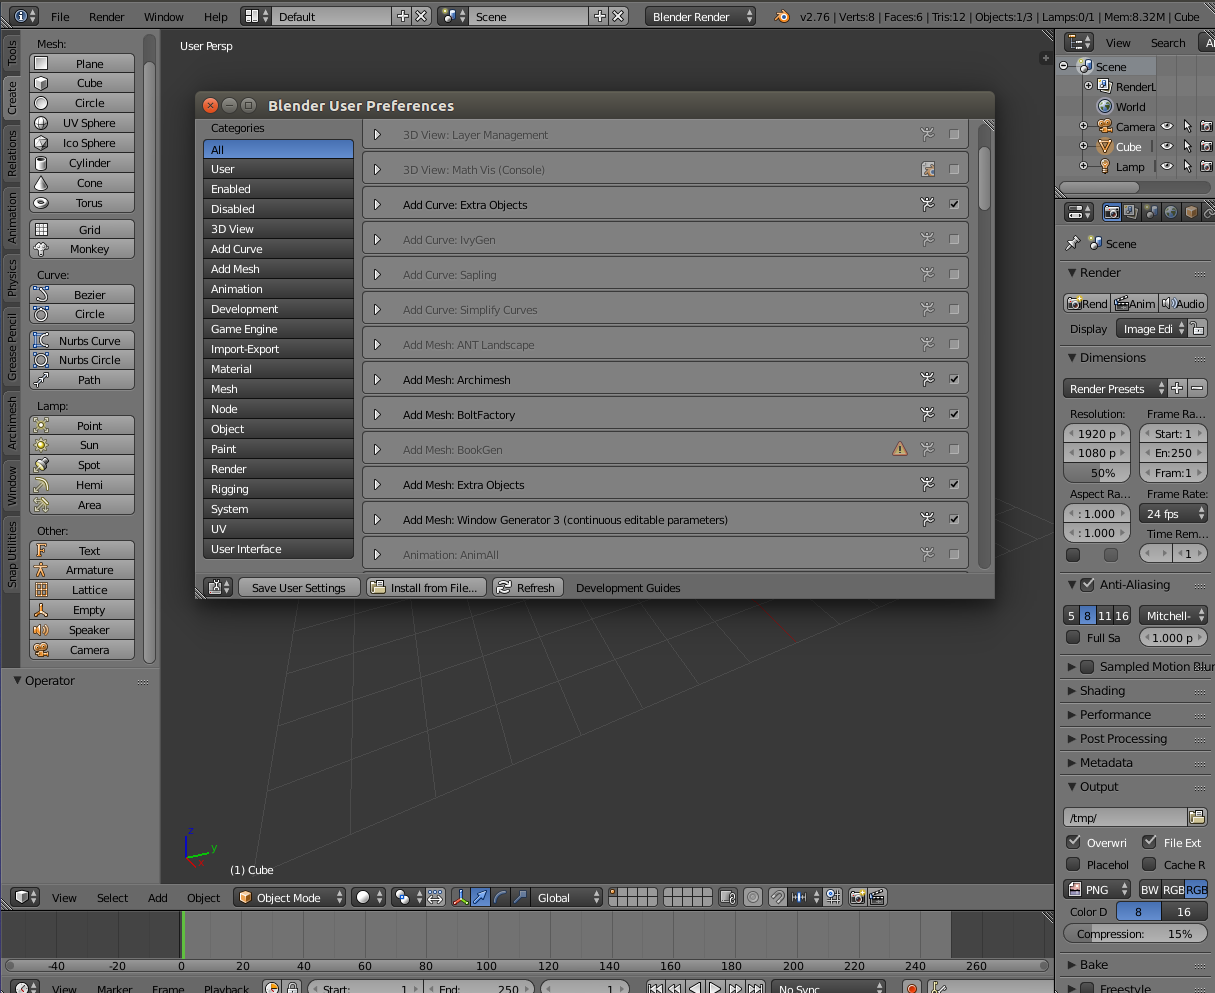The height and width of the screenshot is (993, 1215).
Task: Open the Render menu in the top bar
Action: pyautogui.click(x=107, y=17)
